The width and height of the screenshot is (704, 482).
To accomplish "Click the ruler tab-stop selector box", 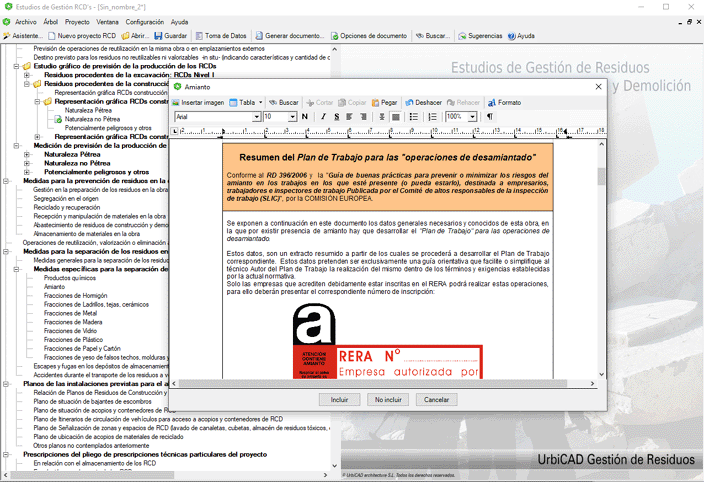I will [175, 131].
